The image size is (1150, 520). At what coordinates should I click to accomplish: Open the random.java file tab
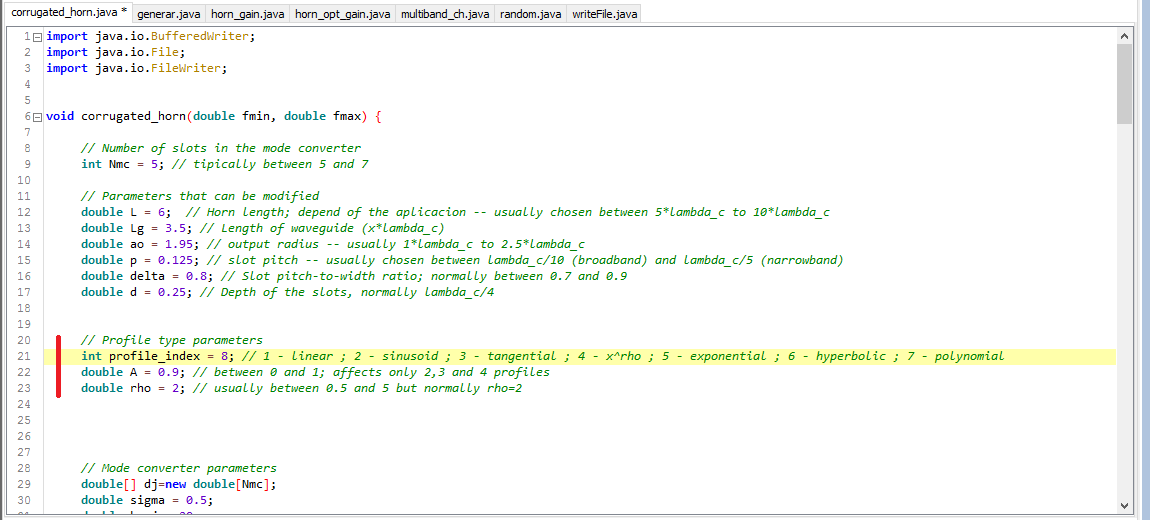[x=530, y=14]
